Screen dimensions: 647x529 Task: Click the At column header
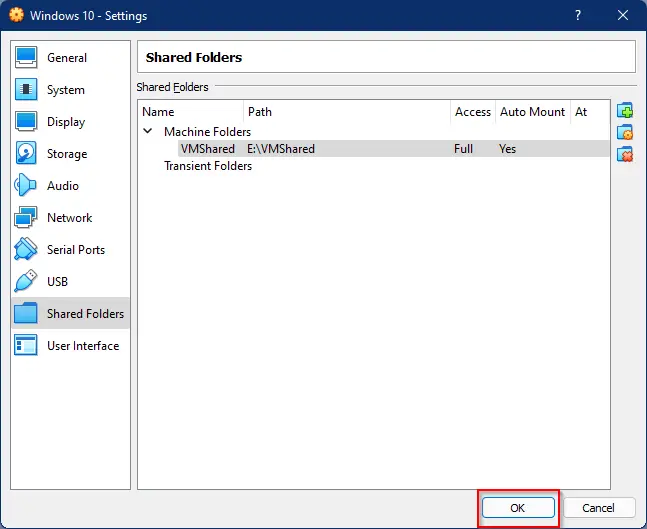(581, 112)
